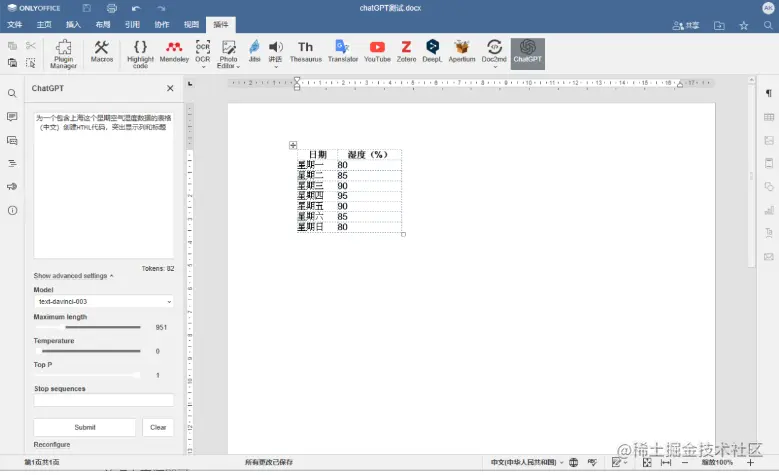Click the save icon in title bar
Viewport: 779px width, 475px height.
86,8
